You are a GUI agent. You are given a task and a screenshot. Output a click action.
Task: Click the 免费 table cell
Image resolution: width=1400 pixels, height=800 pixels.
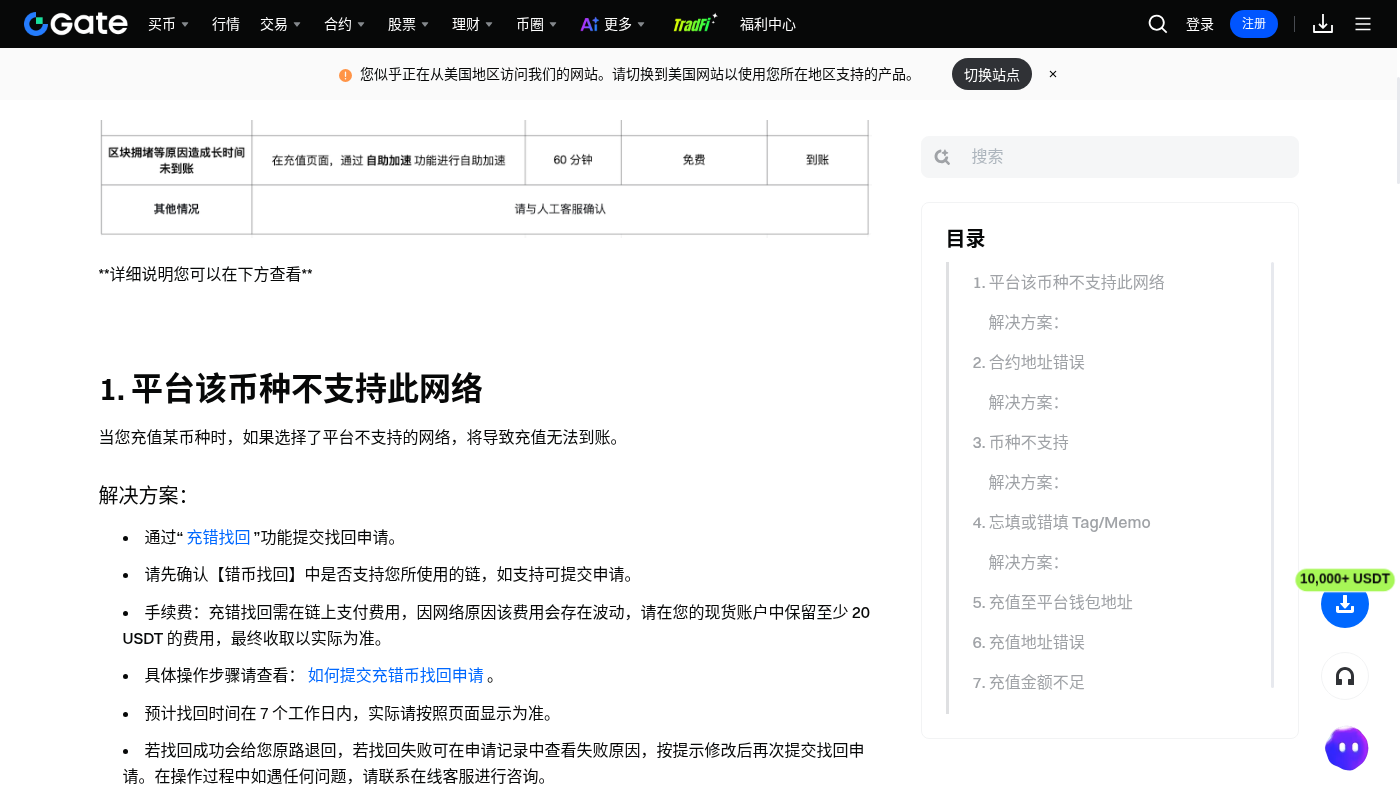(x=694, y=160)
